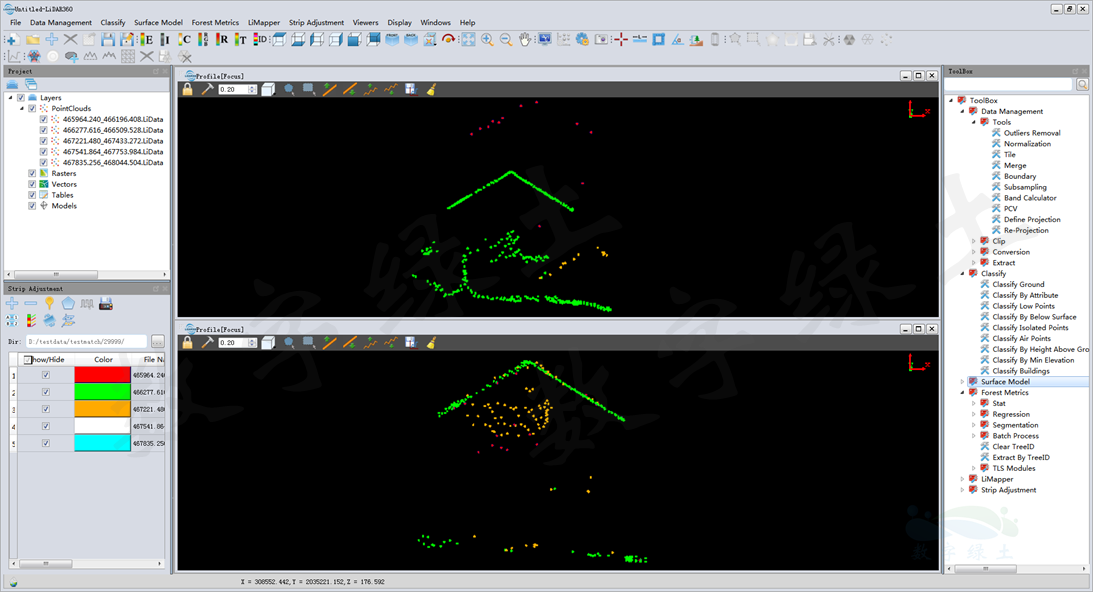Toggle the Rasters layer checkbox
The width and height of the screenshot is (1093, 592).
[x=32, y=173]
